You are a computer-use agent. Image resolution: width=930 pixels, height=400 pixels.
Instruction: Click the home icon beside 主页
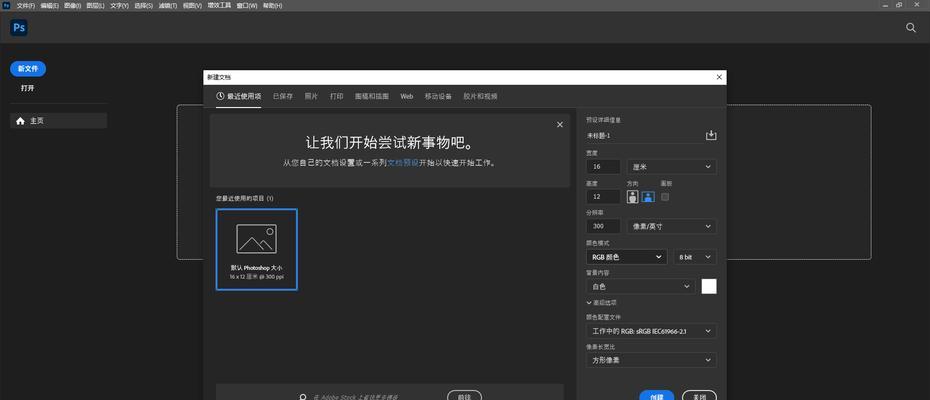pos(20,121)
